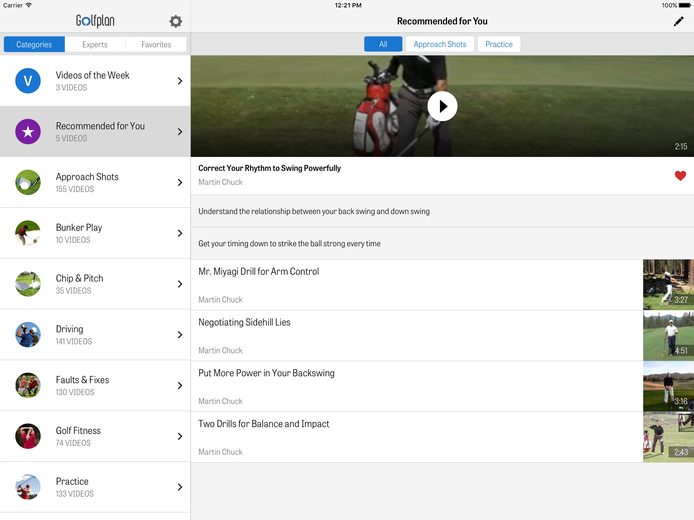Expand Practice category chevron
694x520 pixels.
(x=180, y=487)
